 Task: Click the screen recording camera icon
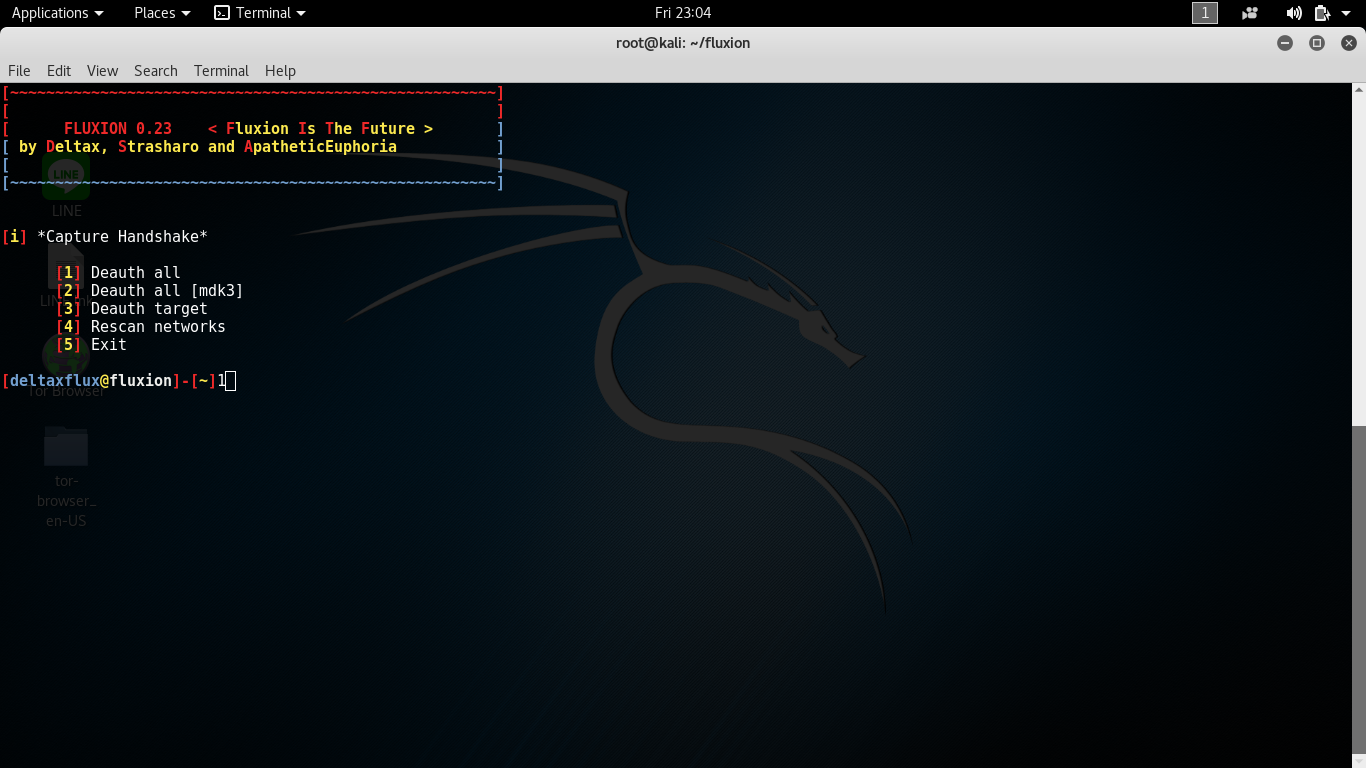click(1250, 13)
